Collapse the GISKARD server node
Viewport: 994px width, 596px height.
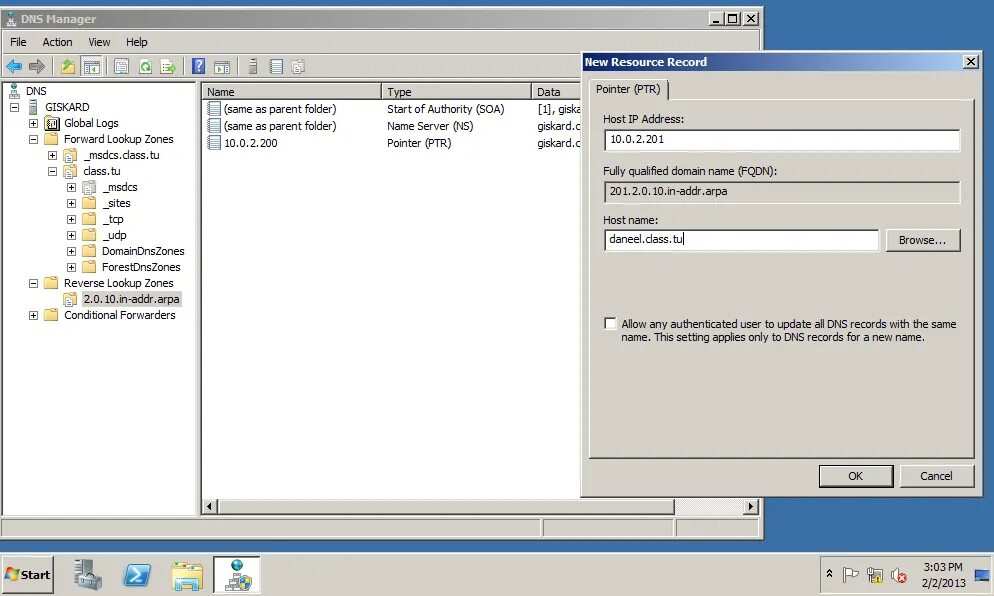coord(15,107)
